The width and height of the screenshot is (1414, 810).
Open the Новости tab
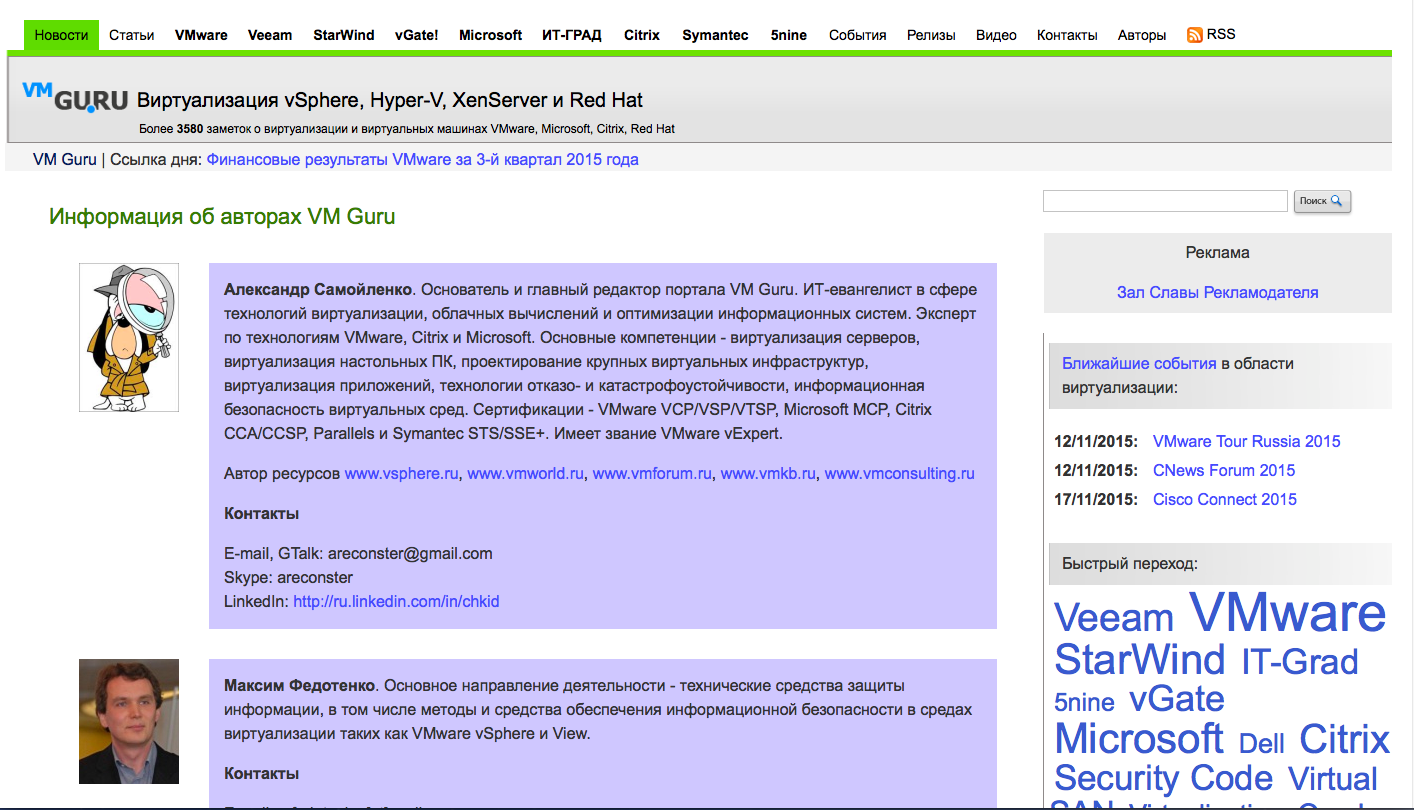(61, 35)
